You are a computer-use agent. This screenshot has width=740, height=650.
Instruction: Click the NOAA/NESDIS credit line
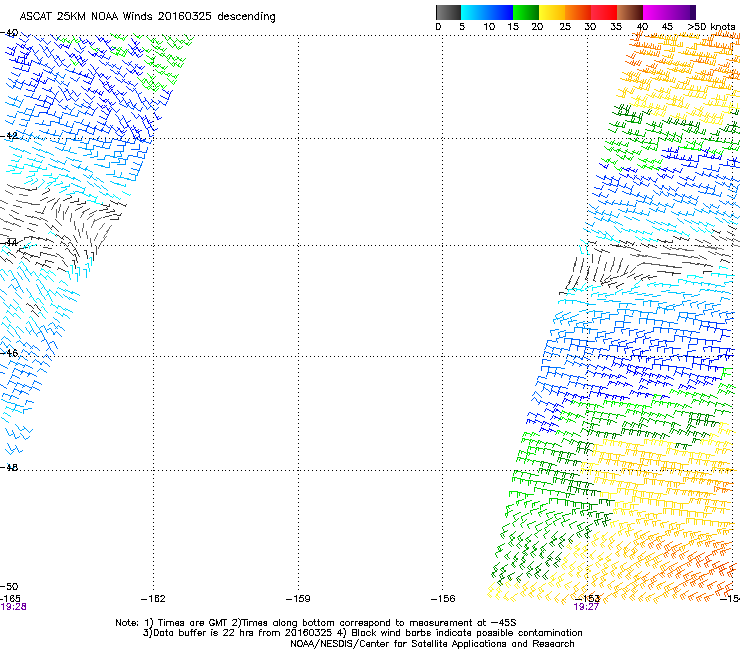point(432,644)
